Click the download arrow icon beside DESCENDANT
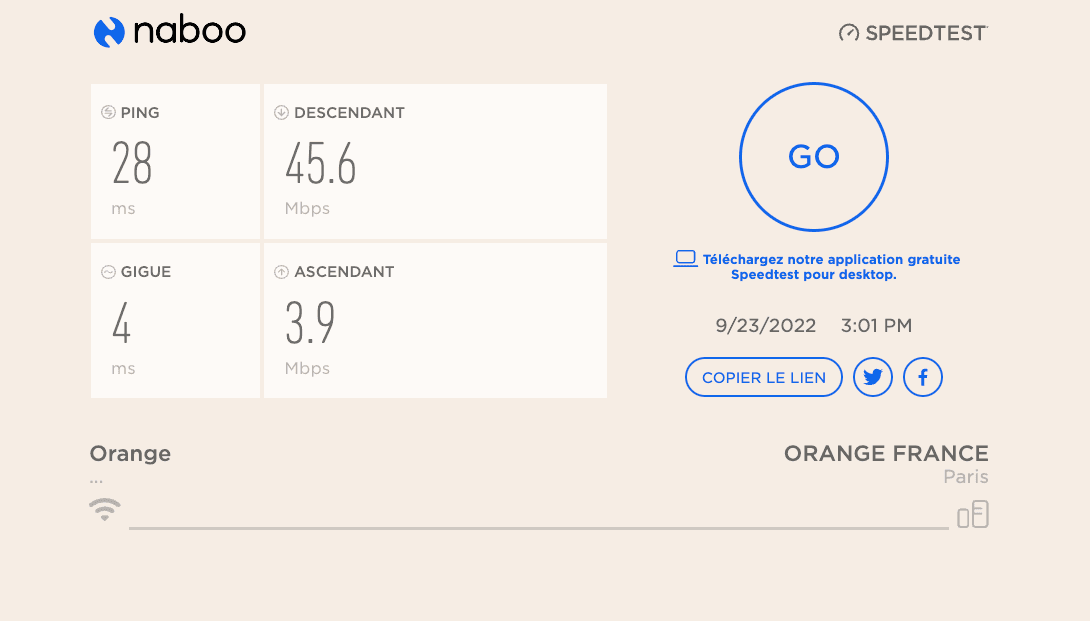Screen dimensions: 1090x621 coord(281,113)
